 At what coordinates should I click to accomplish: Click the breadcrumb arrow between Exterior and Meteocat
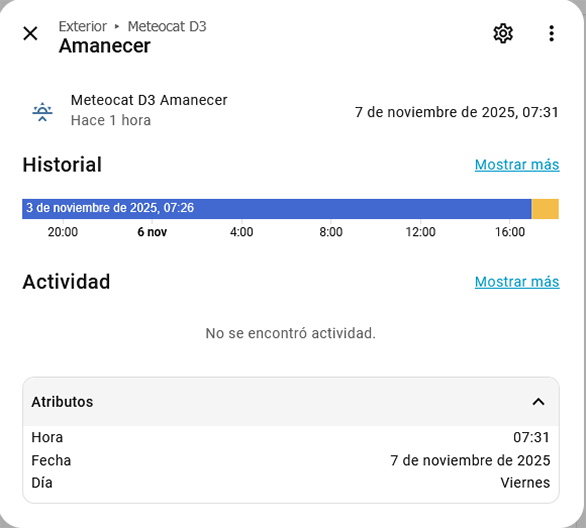pos(117,27)
